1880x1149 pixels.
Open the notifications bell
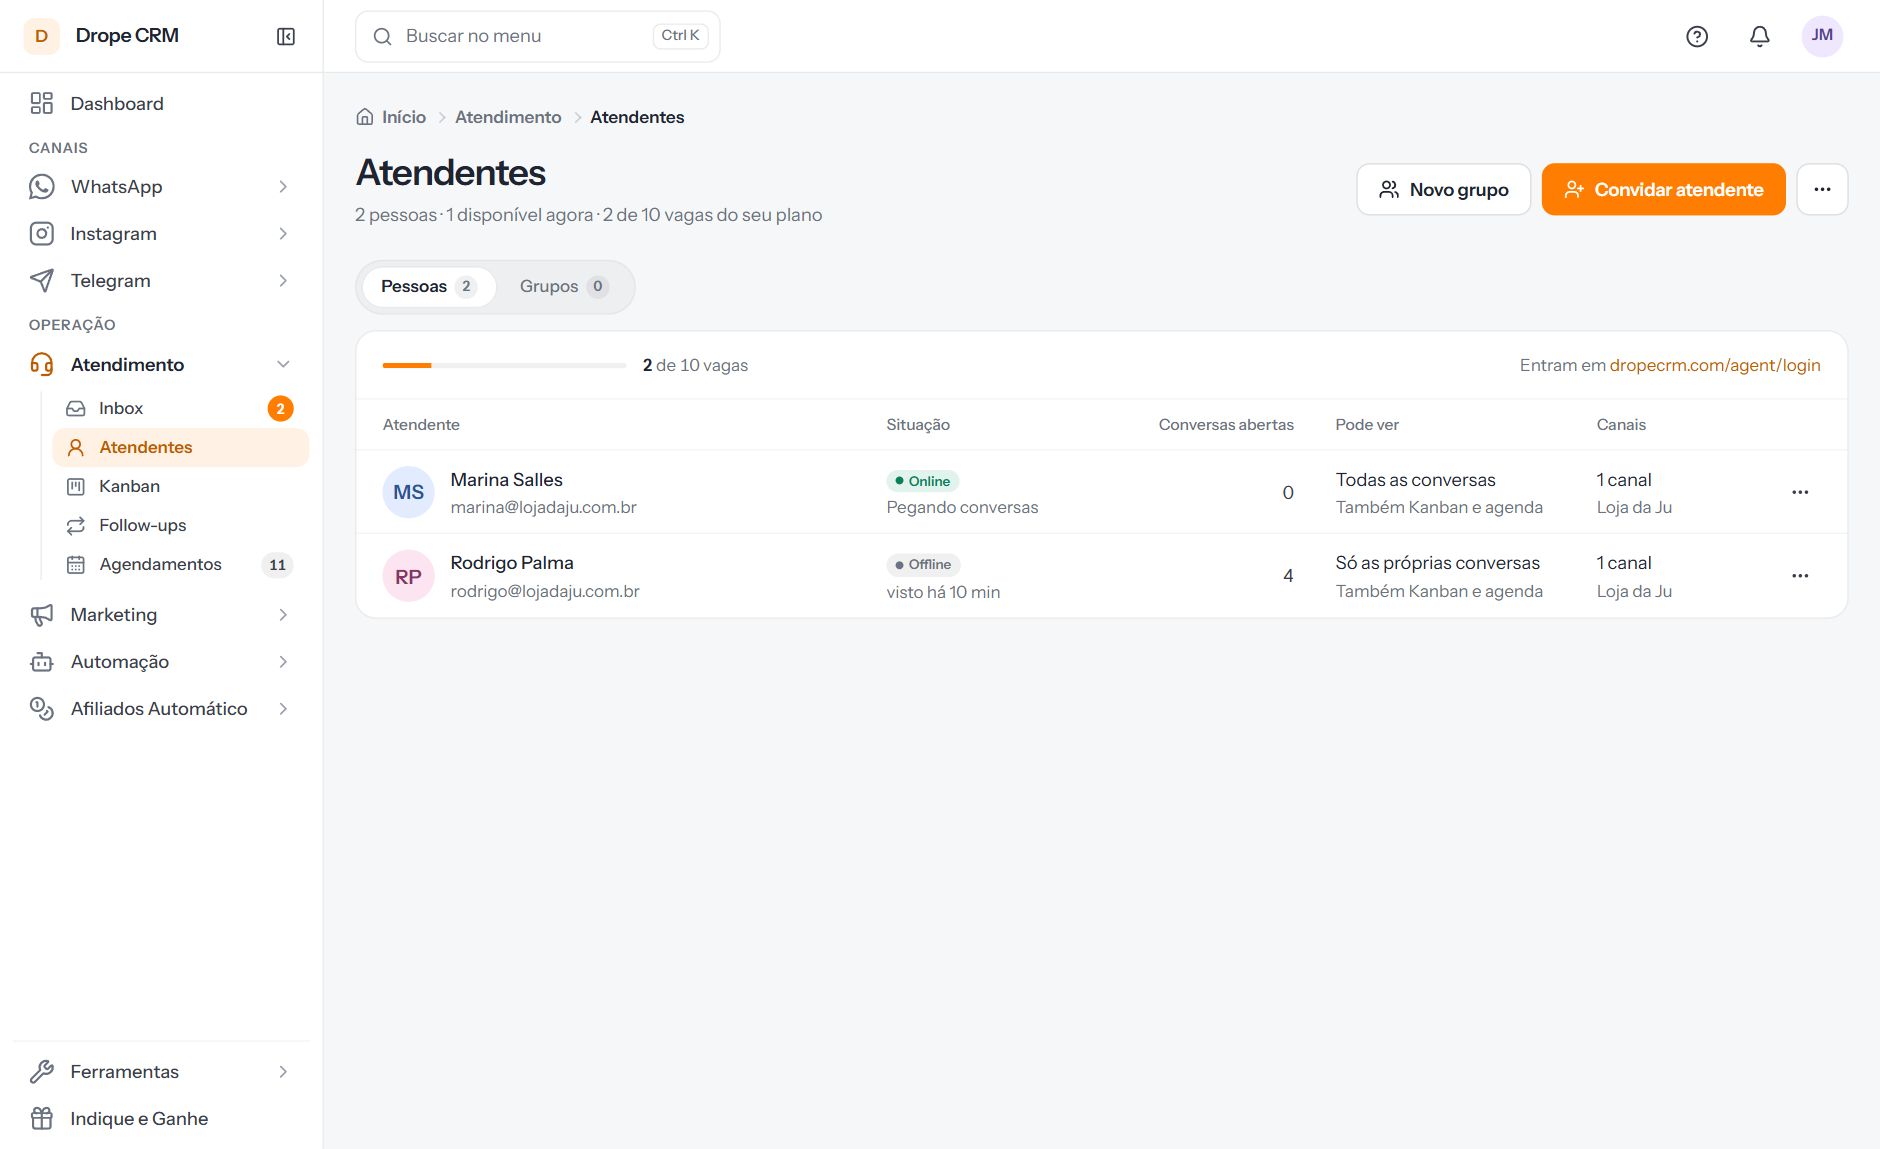point(1760,36)
